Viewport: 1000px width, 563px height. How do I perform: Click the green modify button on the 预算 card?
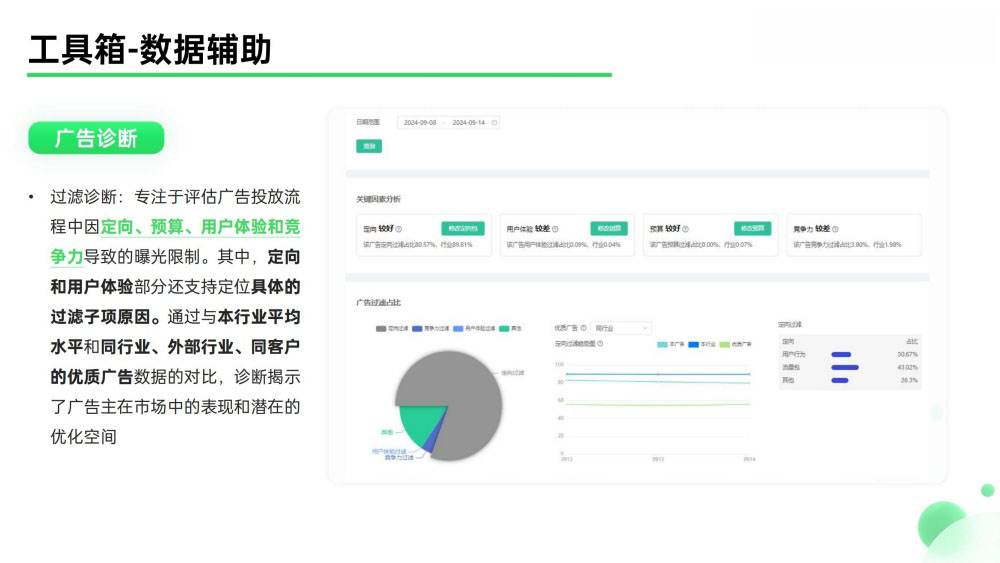click(753, 228)
